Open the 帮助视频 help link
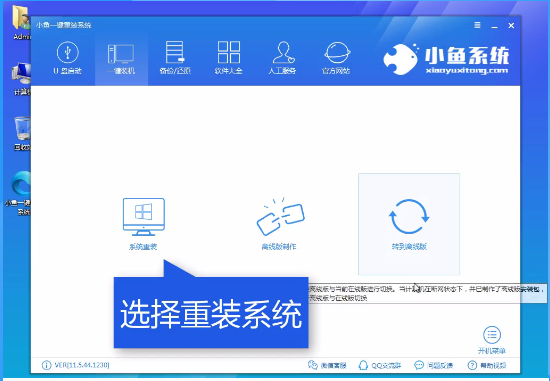Screen dimensions: 550x381 (x=487, y=365)
